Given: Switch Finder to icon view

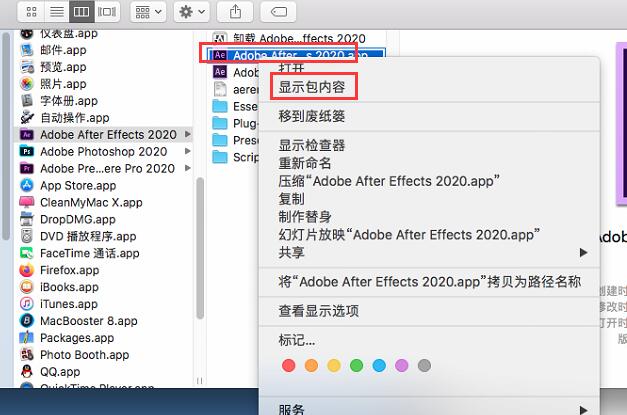Looking at the screenshot, I should pyautogui.click(x=31, y=12).
